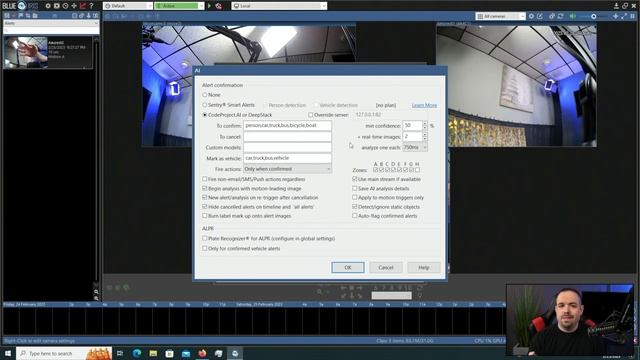Click the edit layout pencil icon
This screenshot has height=360, width=640.
click(540, 16)
